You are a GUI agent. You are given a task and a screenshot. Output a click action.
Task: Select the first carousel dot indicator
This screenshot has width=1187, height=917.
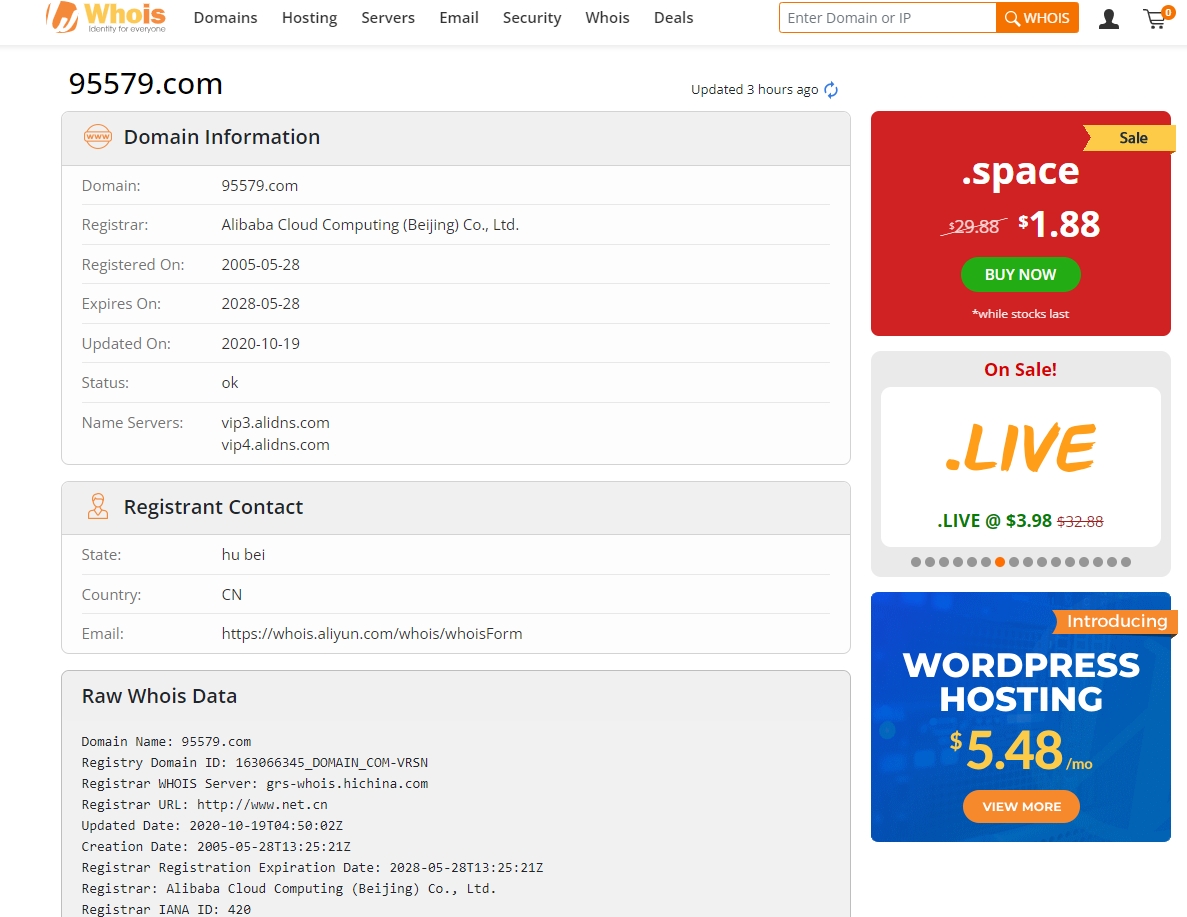coord(916,562)
